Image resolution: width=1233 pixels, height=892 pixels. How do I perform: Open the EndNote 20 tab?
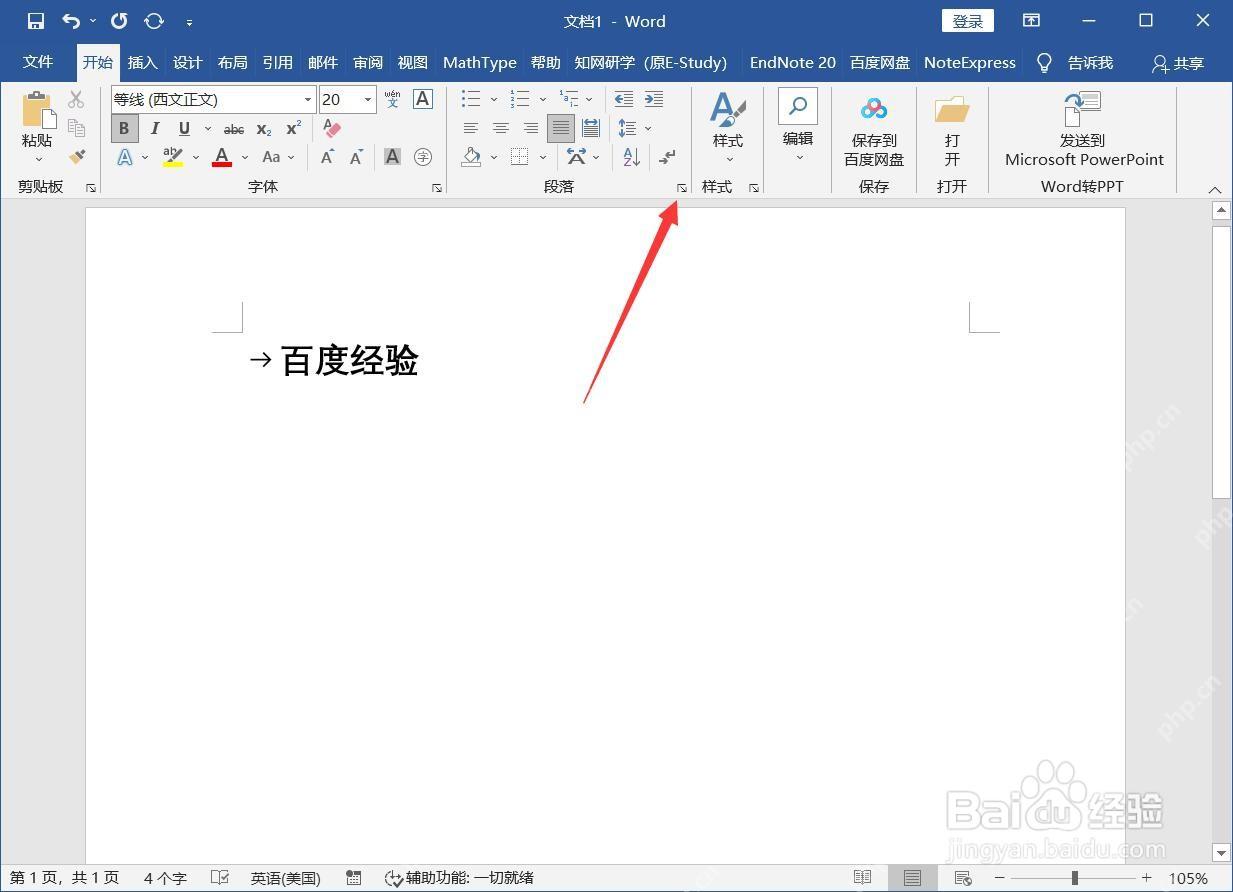793,62
